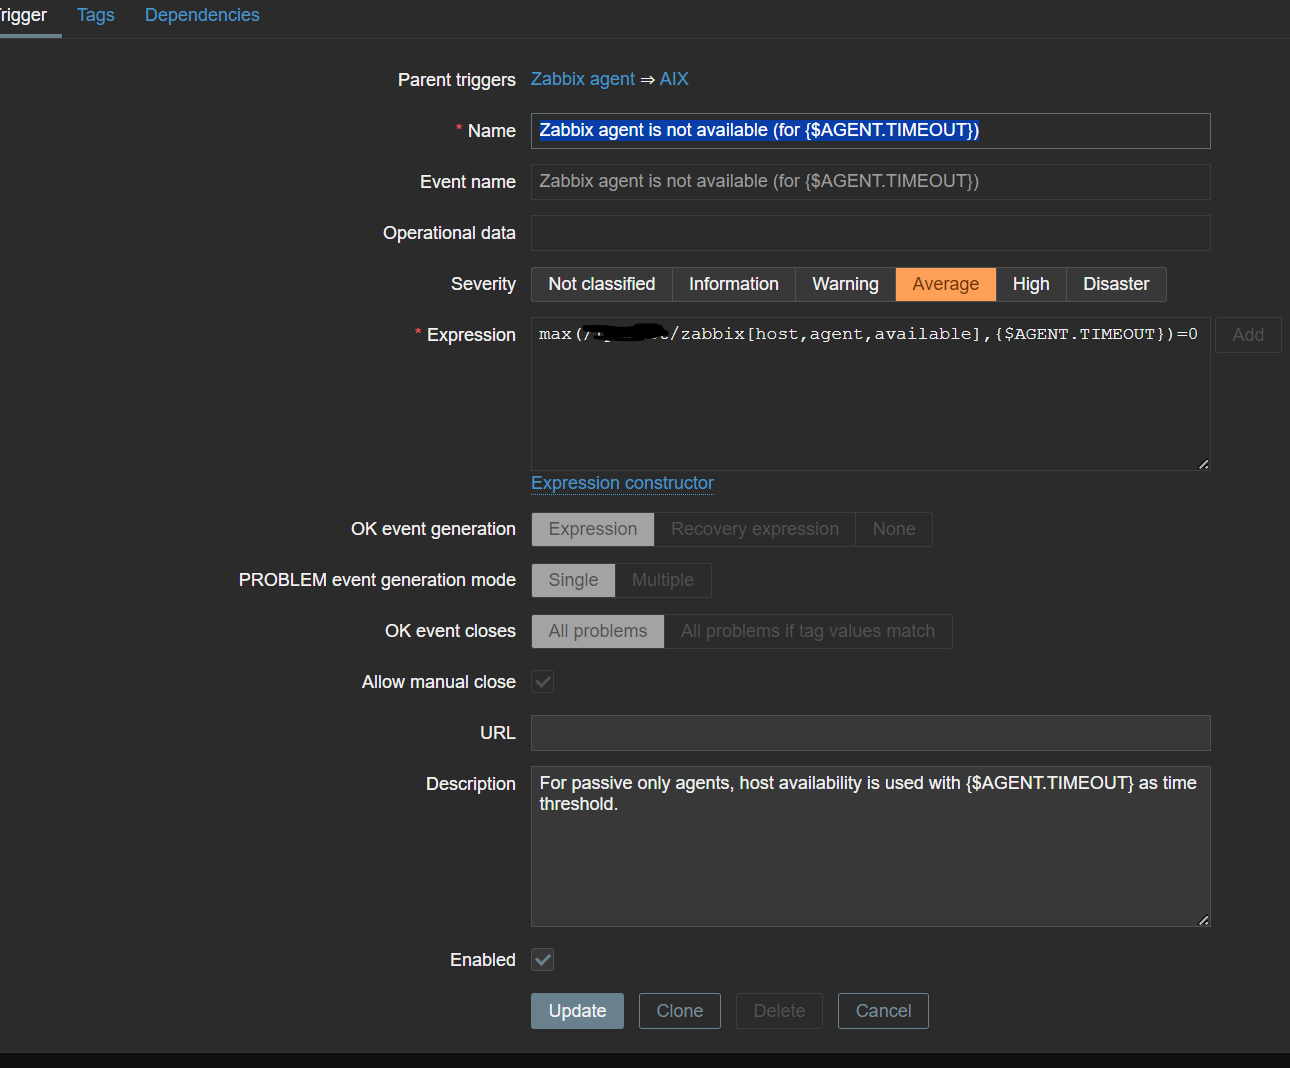Viewport: 1290px width, 1068px height.
Task: Open the Zabbix agent parent trigger link
Action: tap(583, 79)
